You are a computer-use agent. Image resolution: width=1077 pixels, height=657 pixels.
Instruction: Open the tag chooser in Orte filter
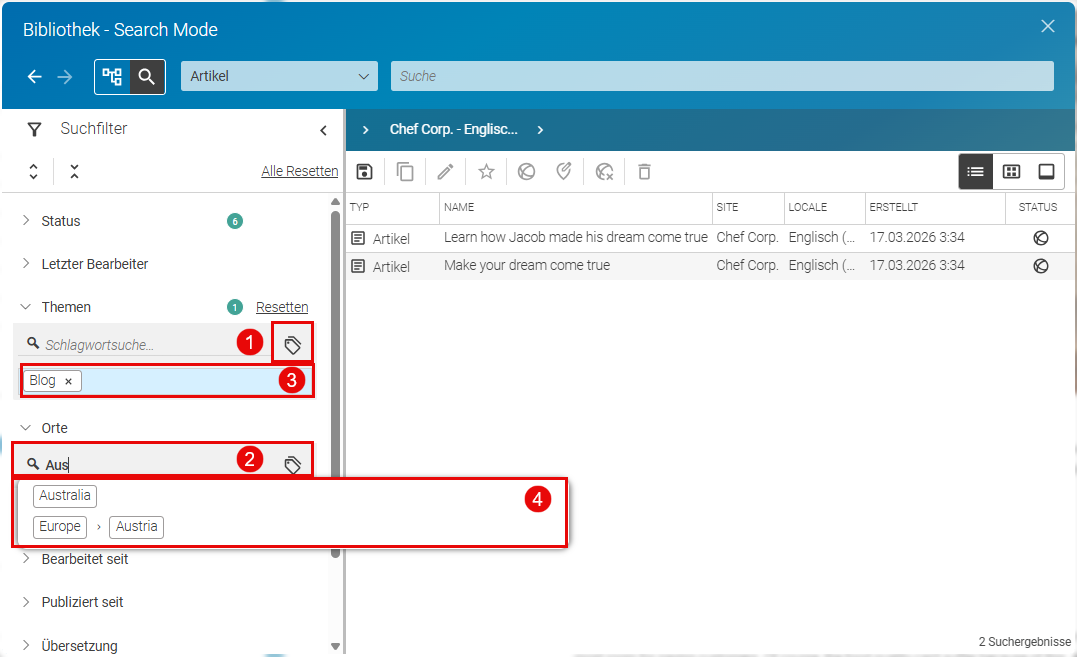tap(293, 465)
